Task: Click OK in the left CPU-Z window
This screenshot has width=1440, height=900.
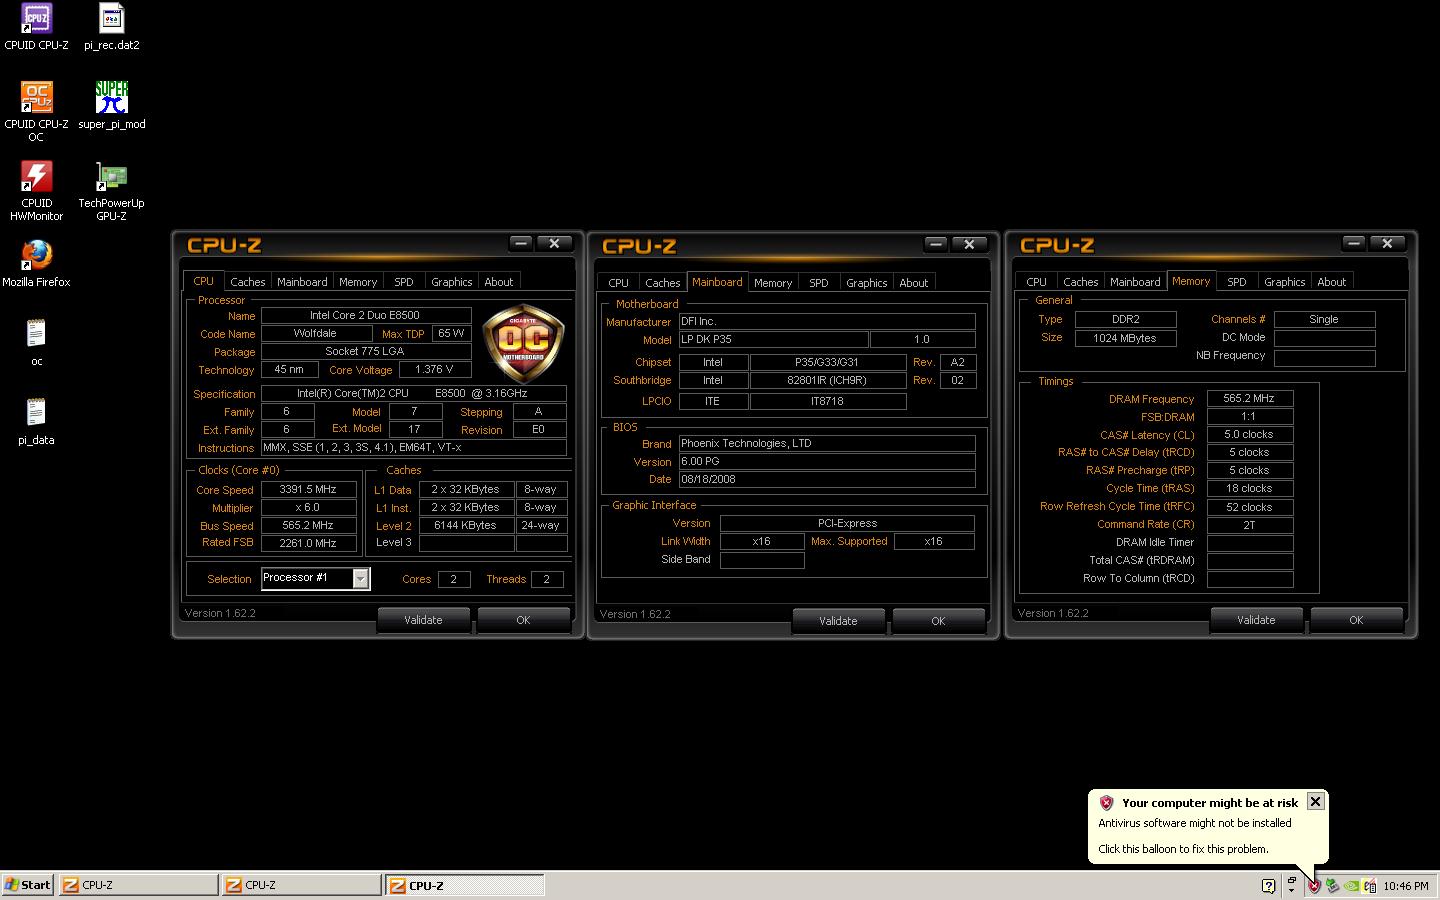Action: (523, 620)
